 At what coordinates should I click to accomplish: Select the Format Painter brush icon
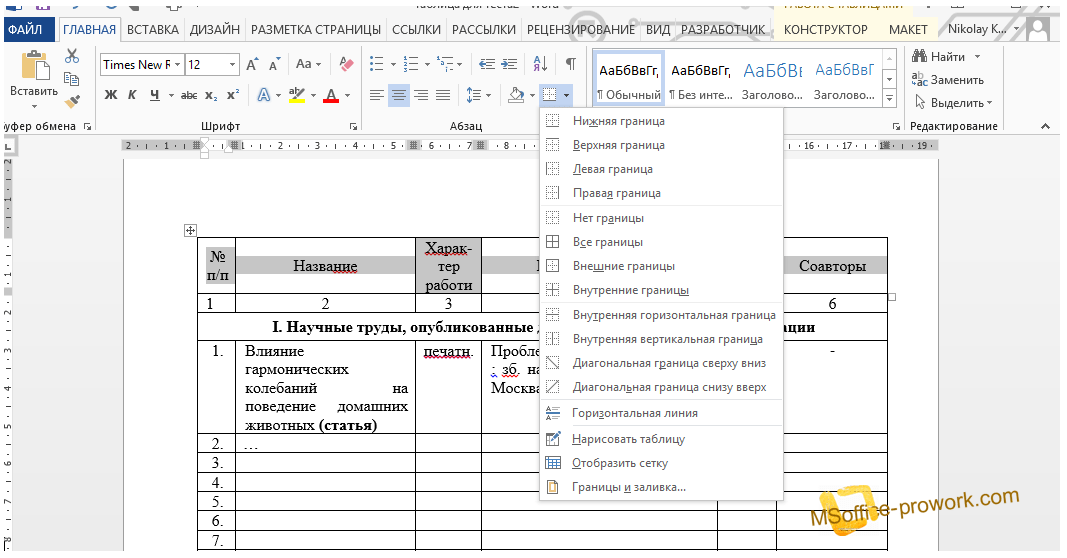[x=71, y=101]
